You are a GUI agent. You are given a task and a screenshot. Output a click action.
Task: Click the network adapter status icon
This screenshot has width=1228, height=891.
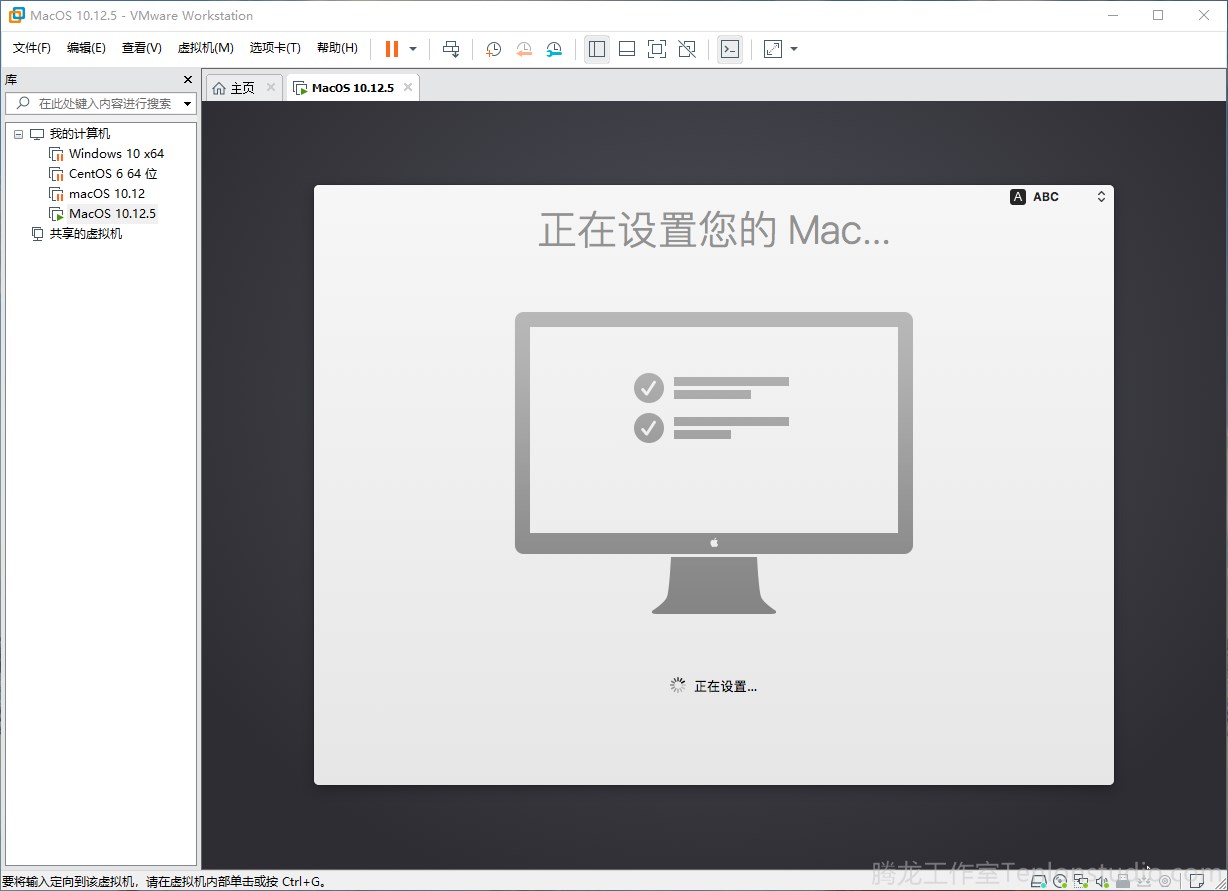(x=1081, y=881)
